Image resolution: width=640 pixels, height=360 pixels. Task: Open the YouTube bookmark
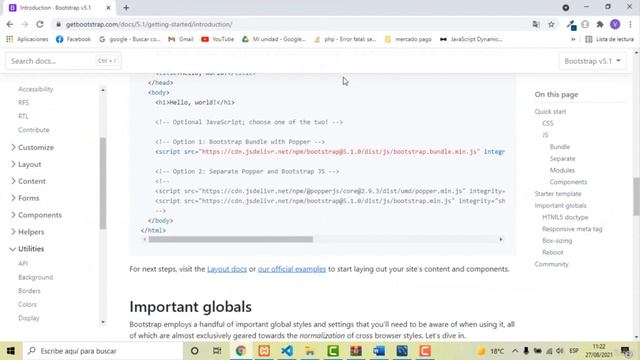pos(218,39)
